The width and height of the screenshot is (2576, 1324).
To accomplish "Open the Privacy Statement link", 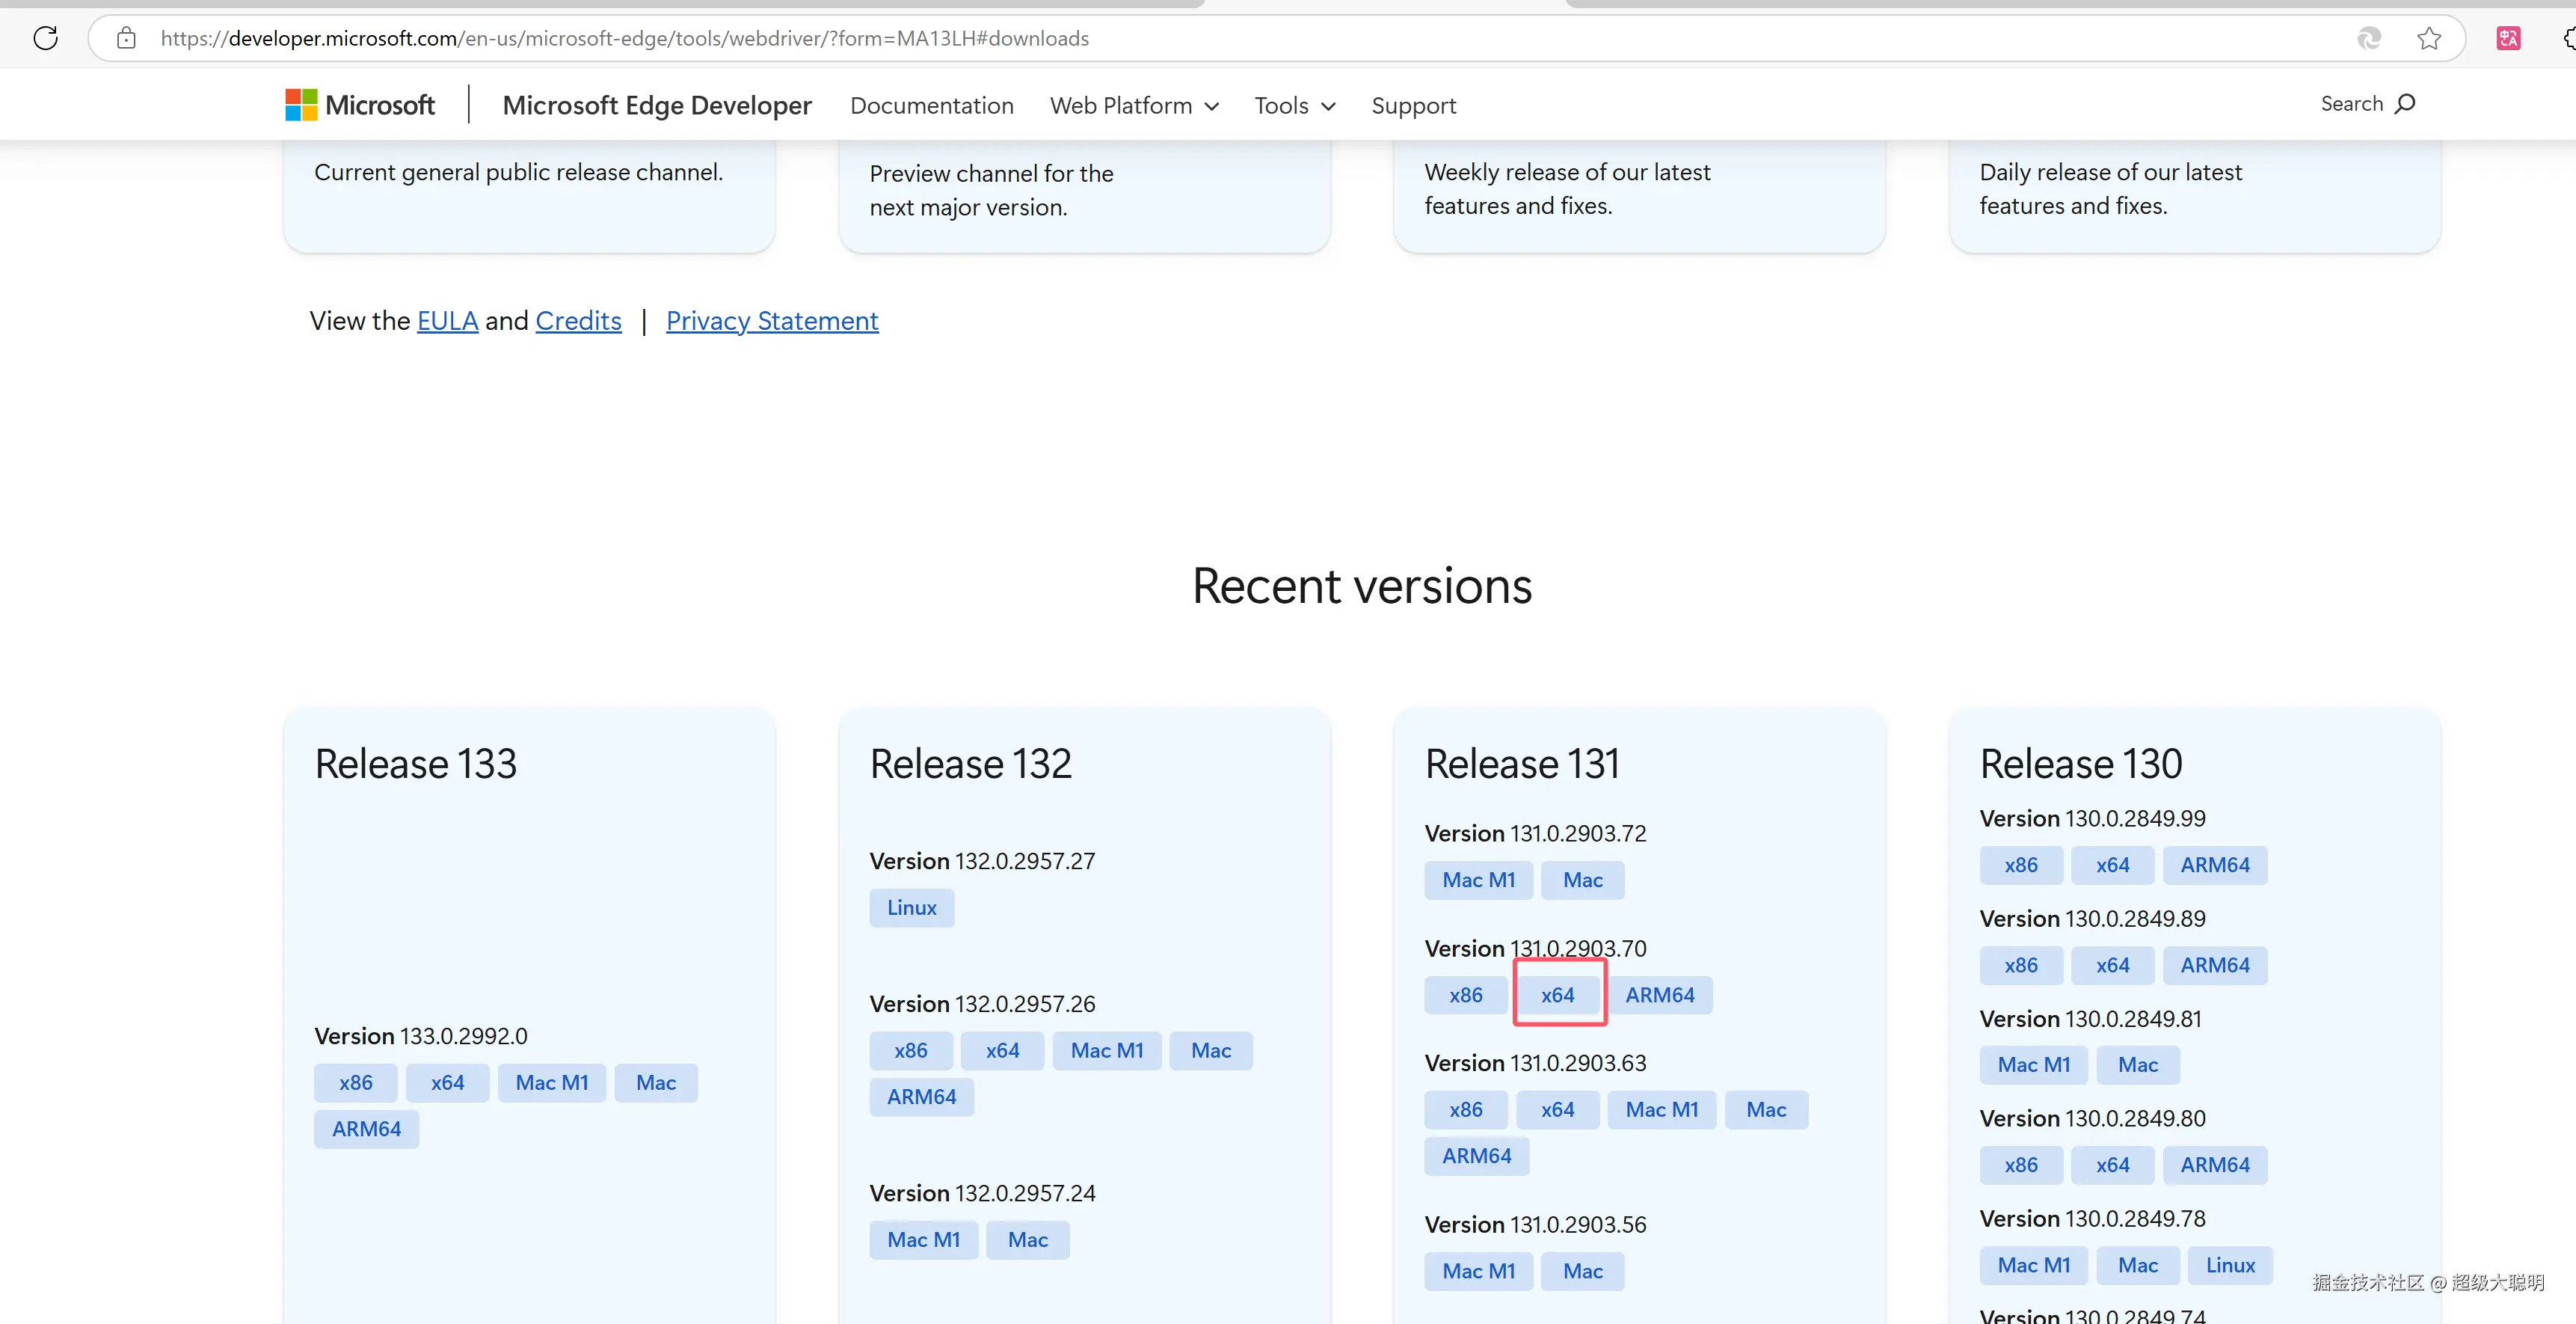I will (771, 321).
